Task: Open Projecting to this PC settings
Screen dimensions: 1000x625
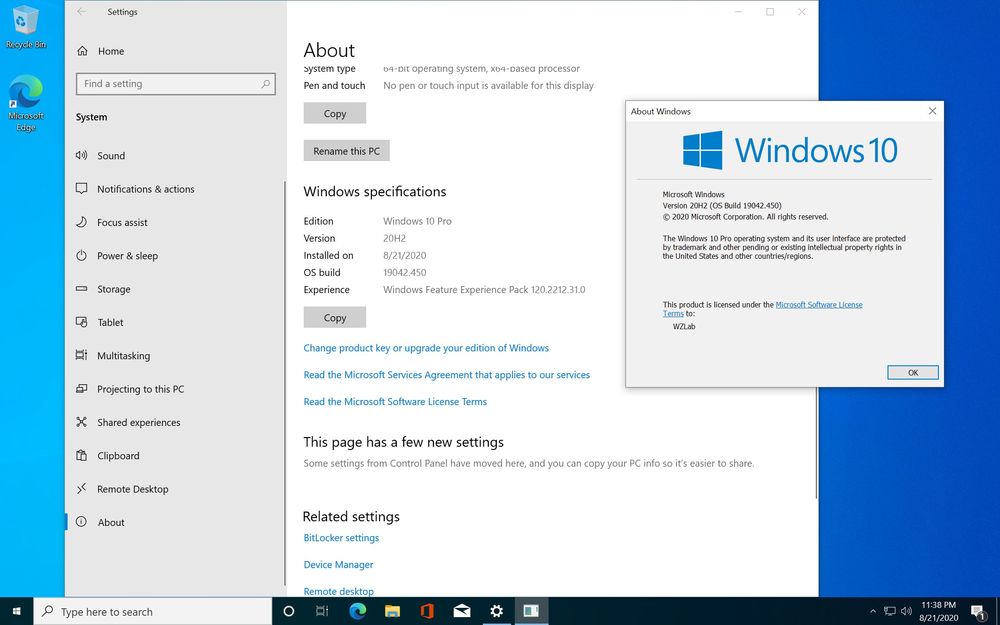Action: pyautogui.click(x=140, y=389)
